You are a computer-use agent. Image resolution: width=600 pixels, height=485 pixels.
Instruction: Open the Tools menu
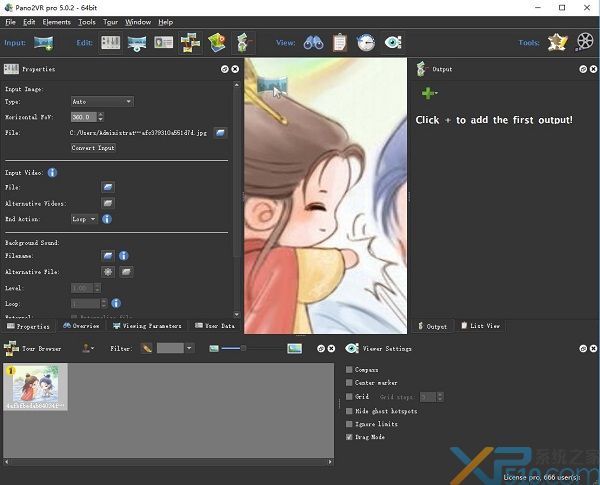(x=87, y=22)
